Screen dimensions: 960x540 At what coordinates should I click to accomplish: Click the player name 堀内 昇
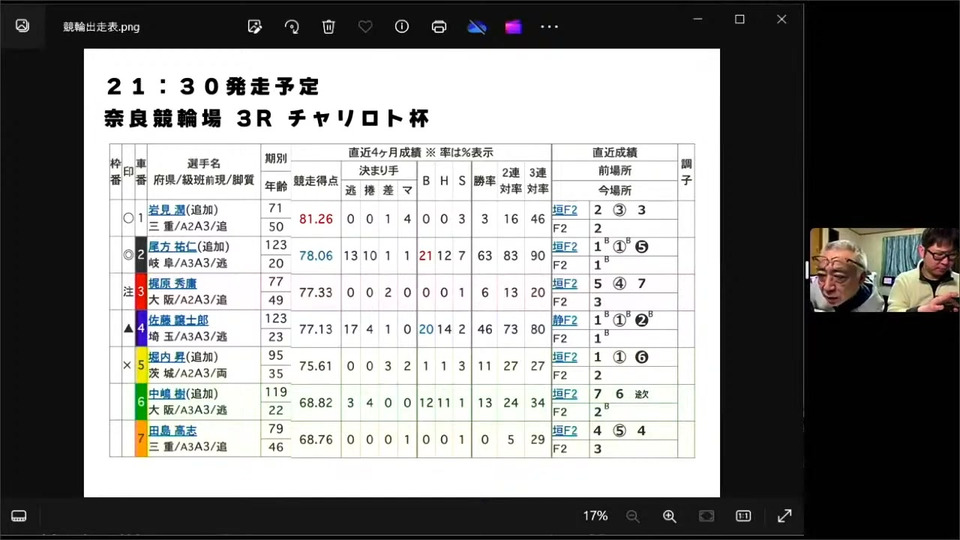point(167,357)
